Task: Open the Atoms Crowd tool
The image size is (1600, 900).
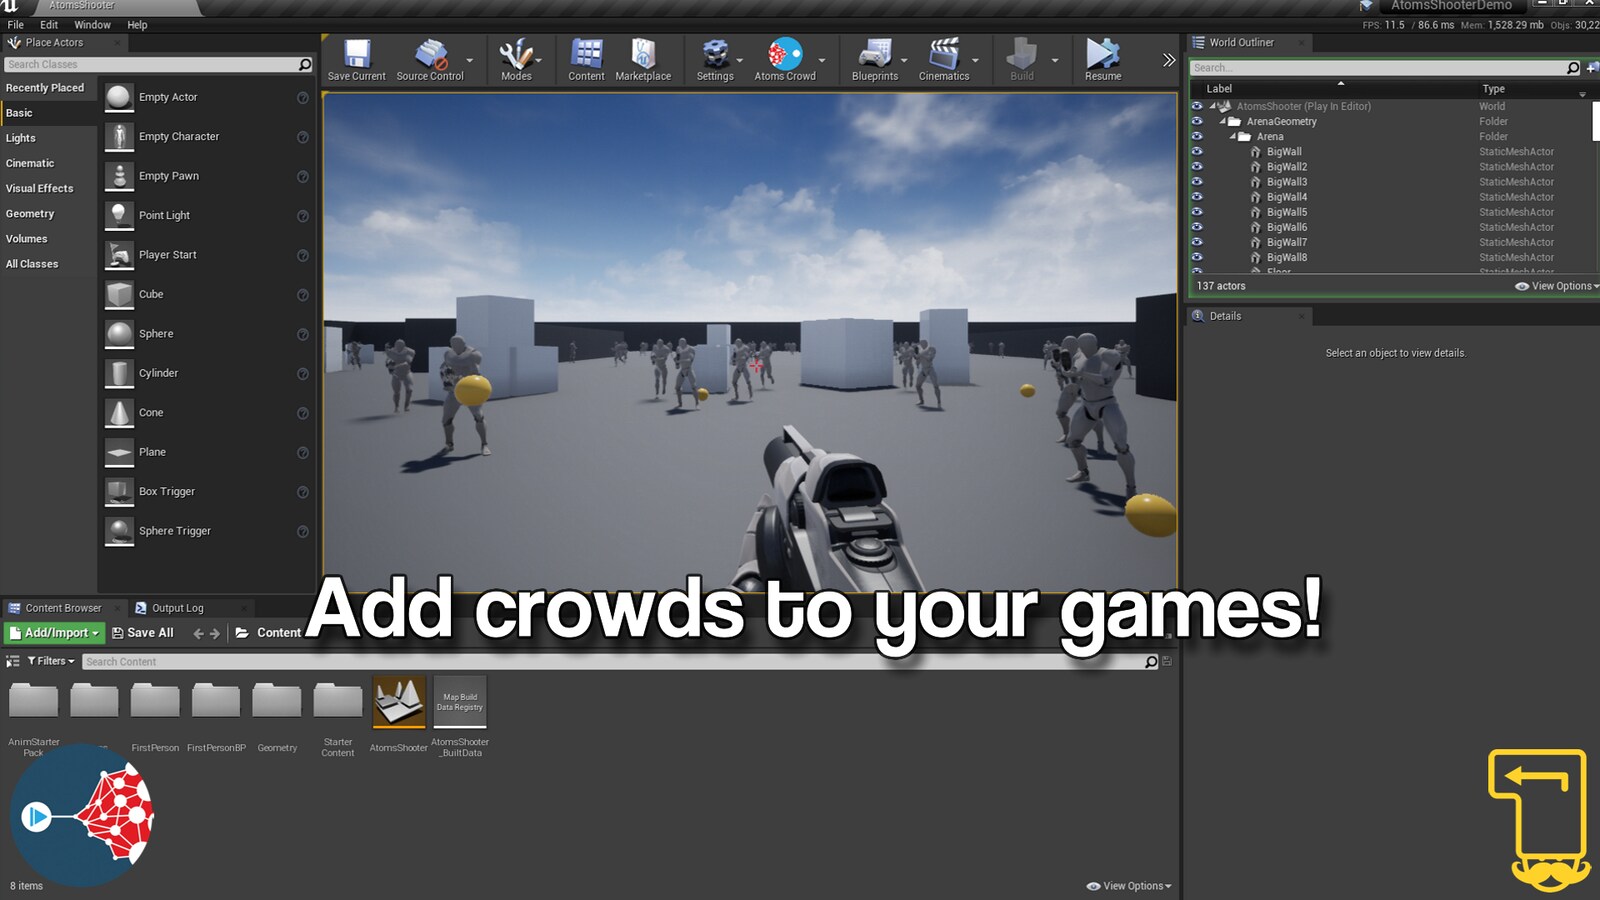Action: [x=785, y=55]
